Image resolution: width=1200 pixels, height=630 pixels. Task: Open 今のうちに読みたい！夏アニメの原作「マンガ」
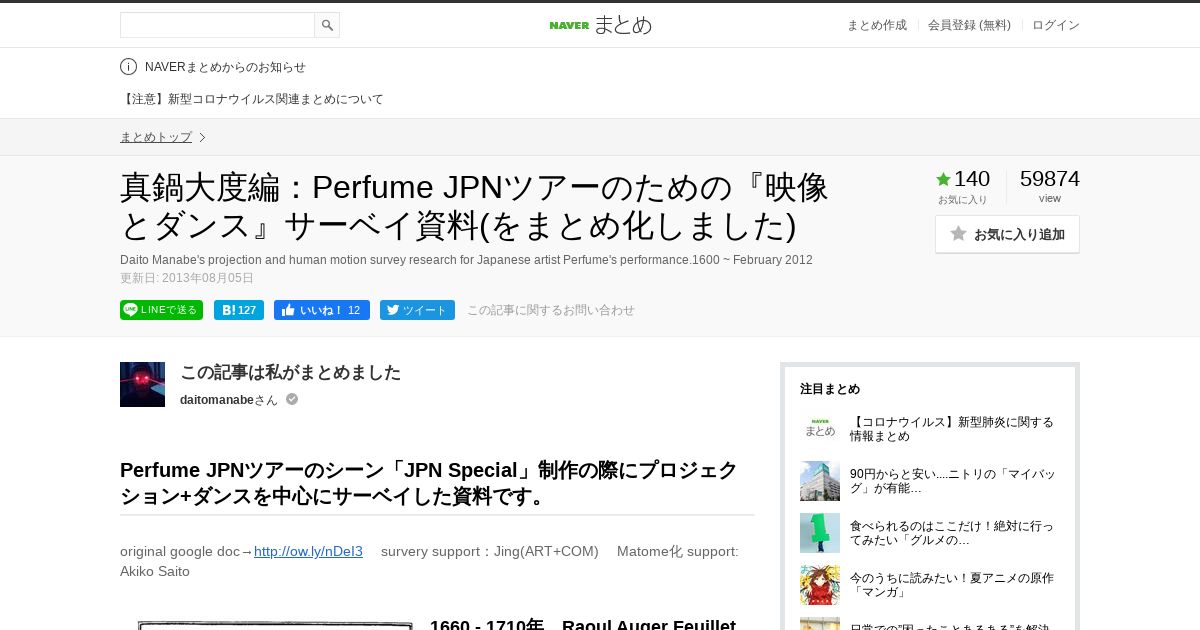(x=952, y=585)
